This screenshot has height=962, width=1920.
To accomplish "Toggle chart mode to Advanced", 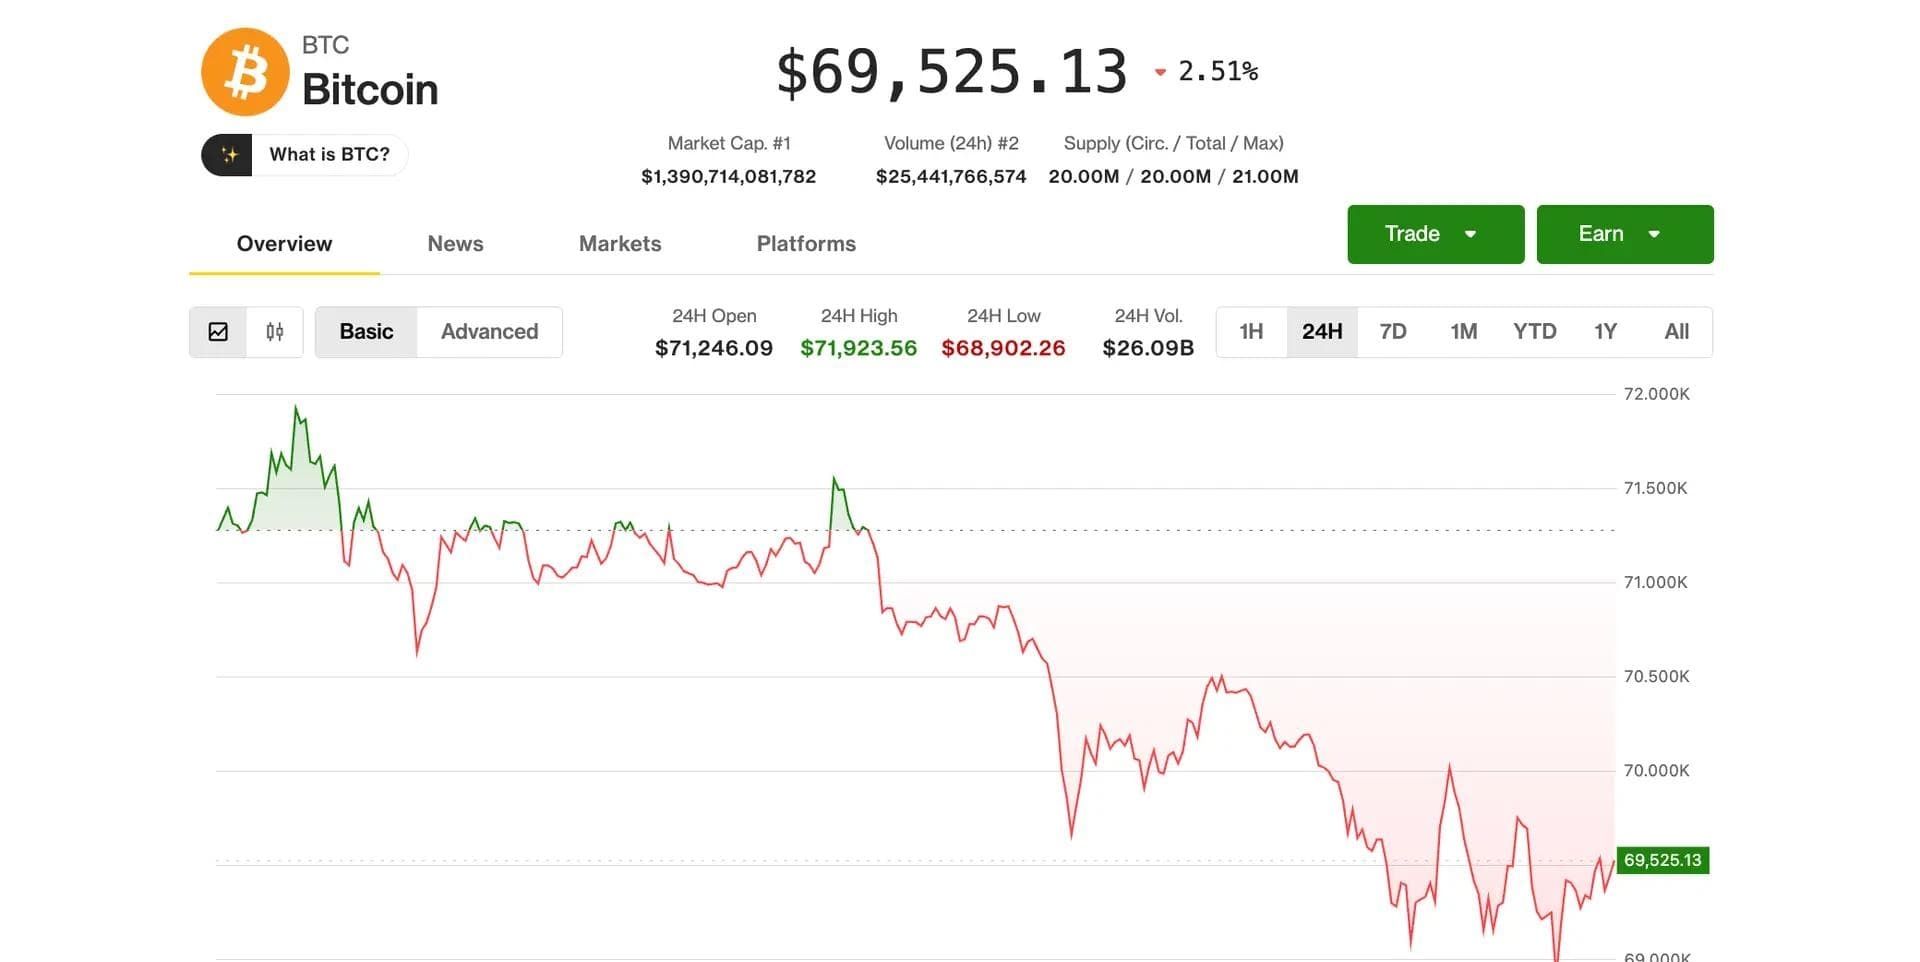I will [x=489, y=332].
